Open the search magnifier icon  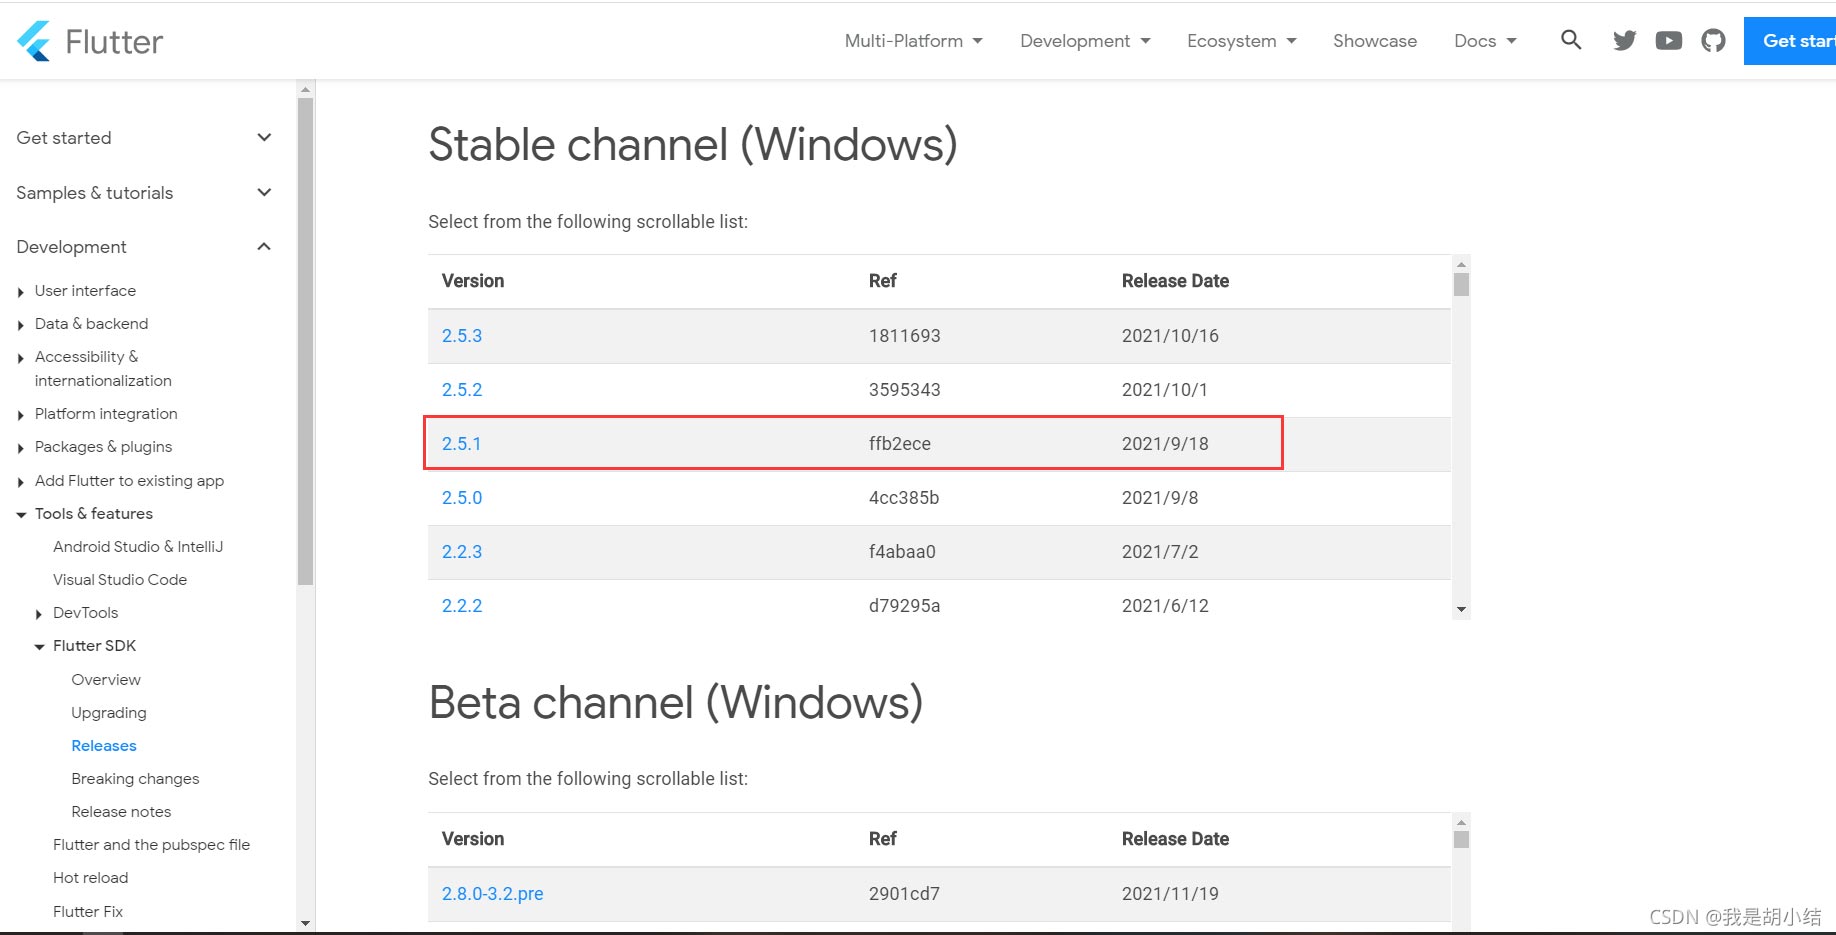point(1571,40)
